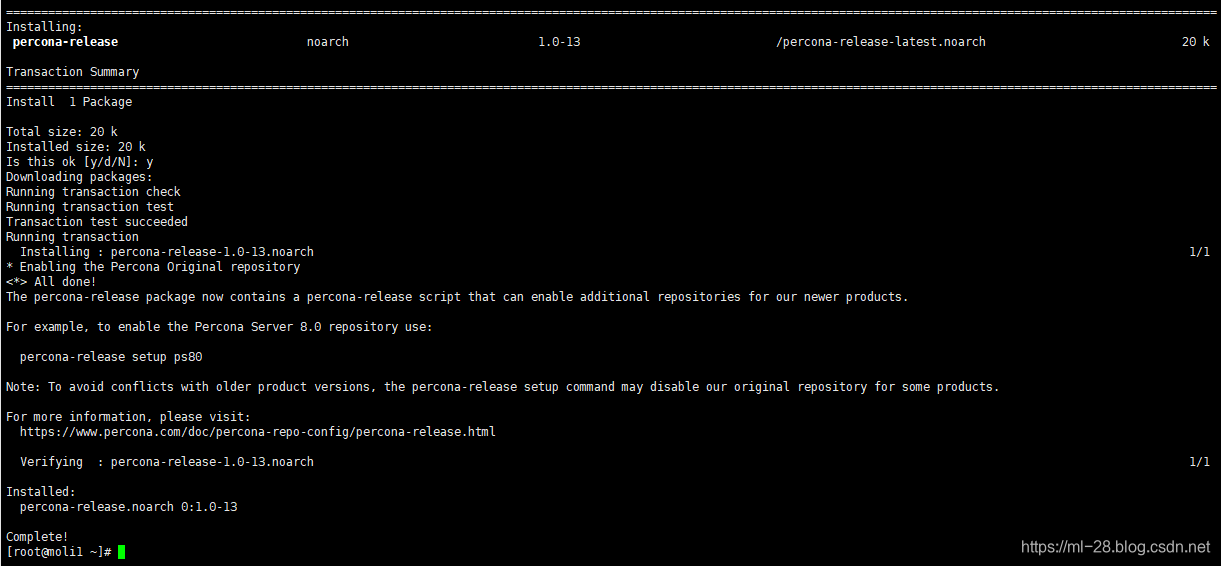Click 'The percona-release package now contains' line
Image resolution: width=1221 pixels, height=566 pixels.
pos(457,297)
